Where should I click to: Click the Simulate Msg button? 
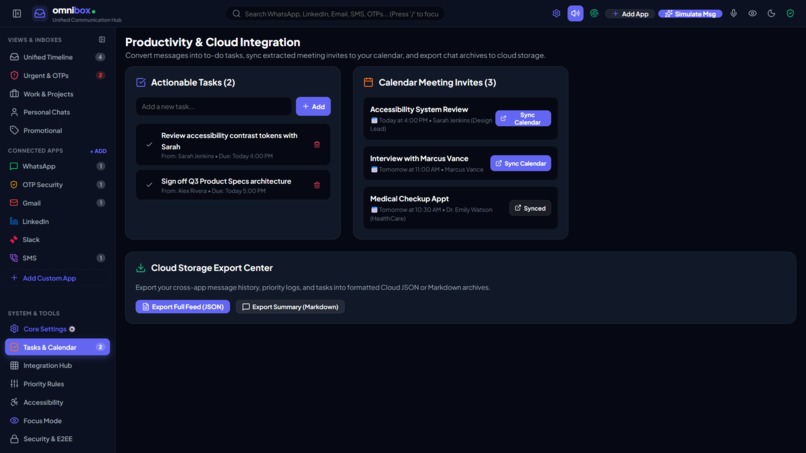pyautogui.click(x=690, y=14)
